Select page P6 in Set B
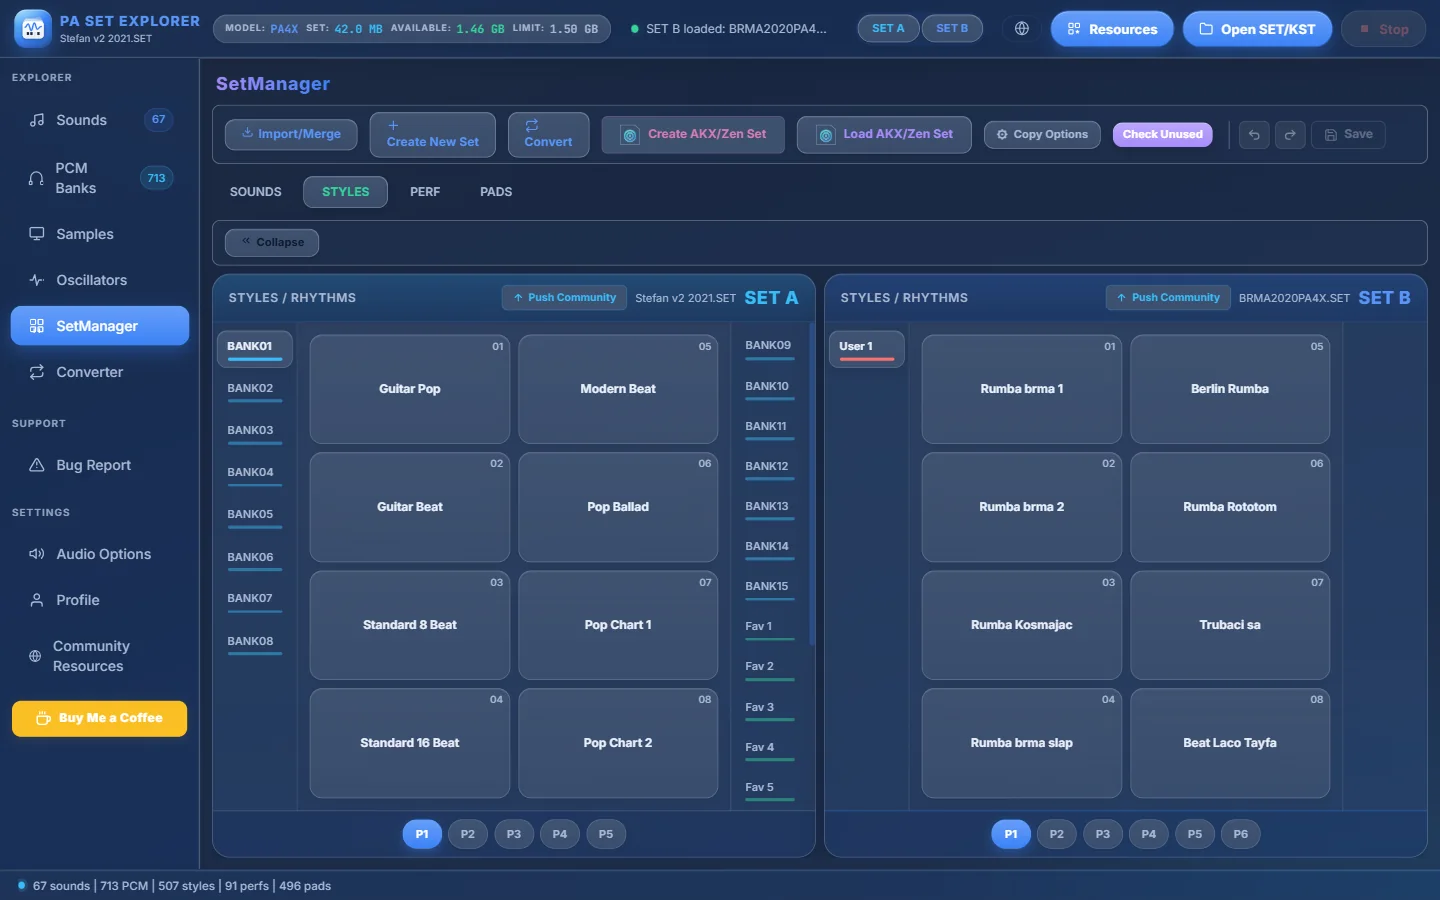The height and width of the screenshot is (900, 1440). 1240,834
